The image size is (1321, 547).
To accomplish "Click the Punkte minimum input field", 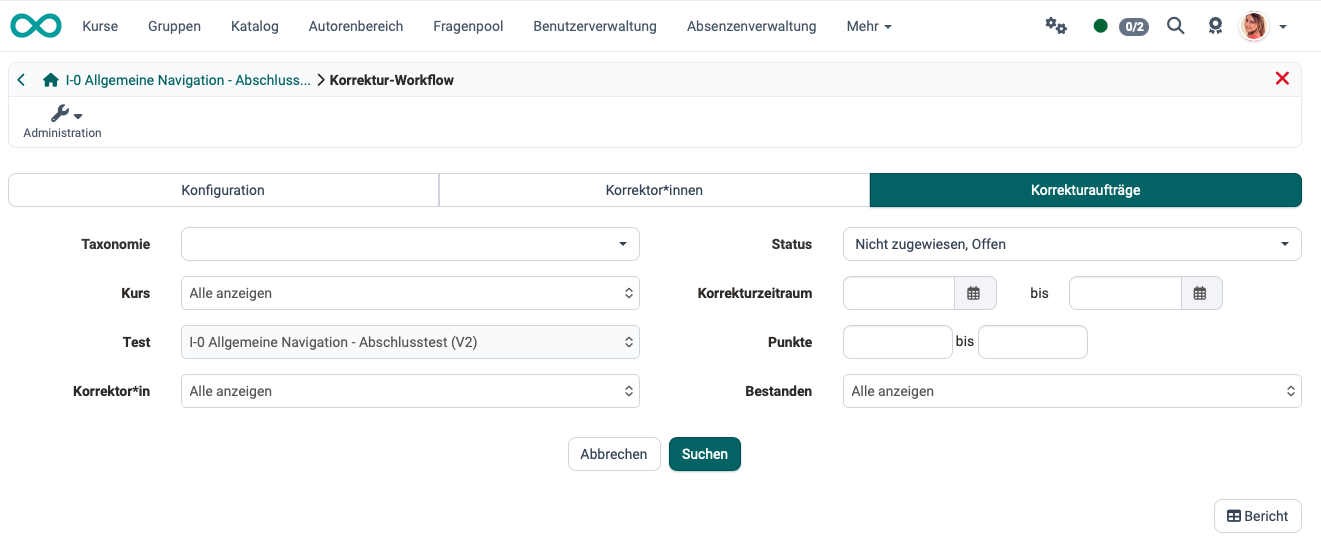I will coord(898,342).
